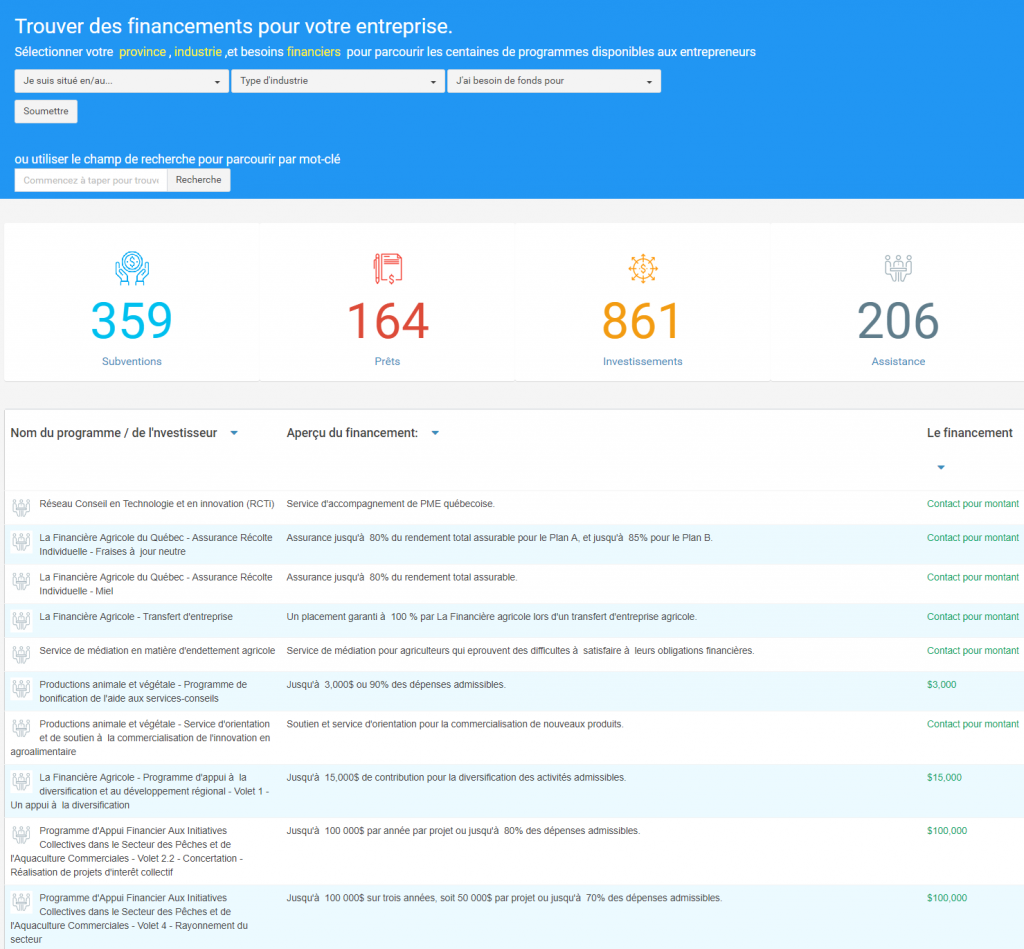
Task: Select the 861 Investissements count
Action: 643,321
